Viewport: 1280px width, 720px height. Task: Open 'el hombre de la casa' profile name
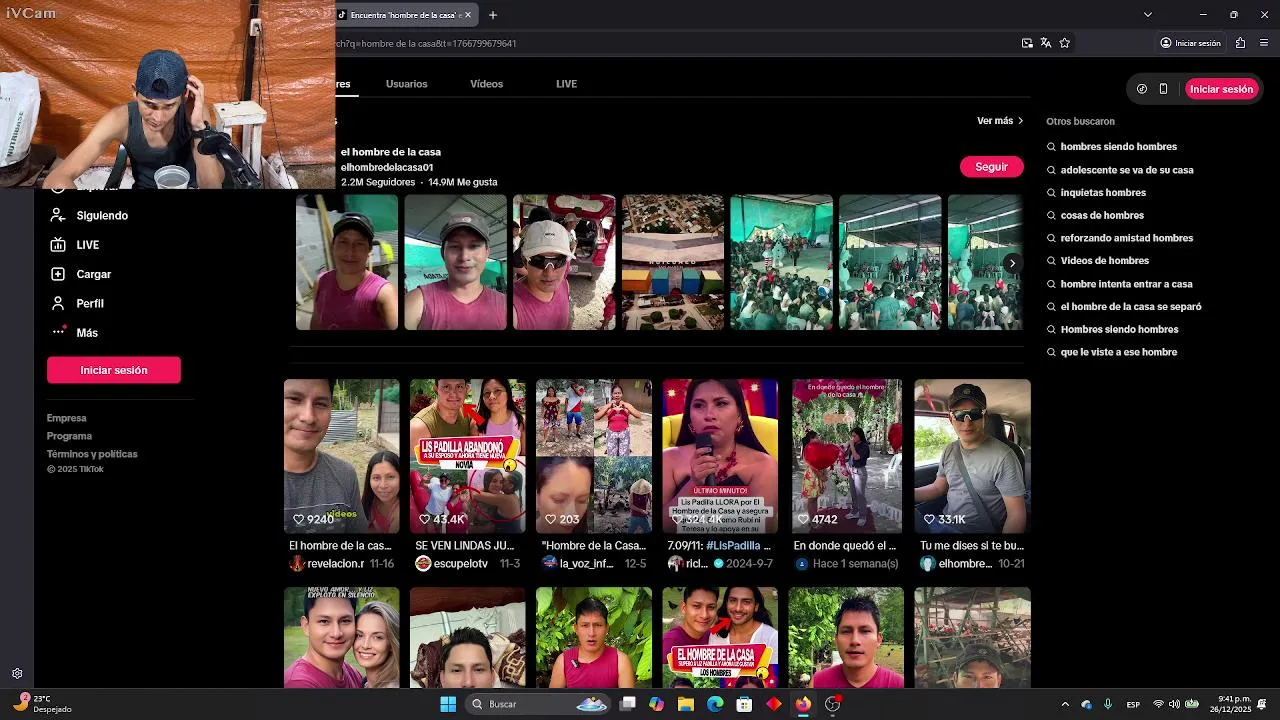coord(391,152)
